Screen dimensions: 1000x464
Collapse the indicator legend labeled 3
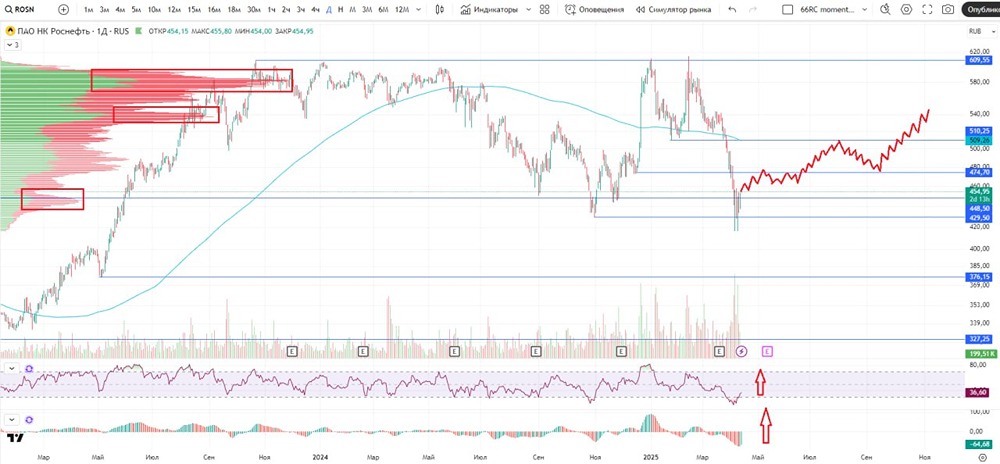tap(13, 45)
